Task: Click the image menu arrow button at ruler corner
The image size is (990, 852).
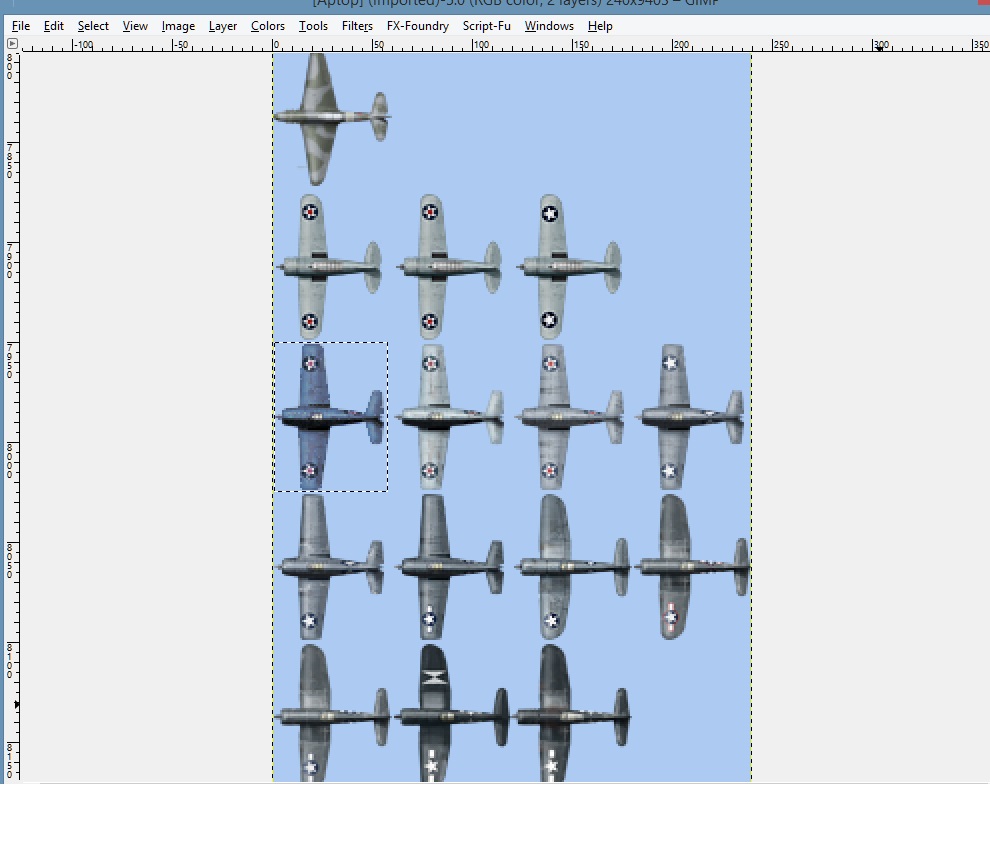Action: tap(12, 44)
